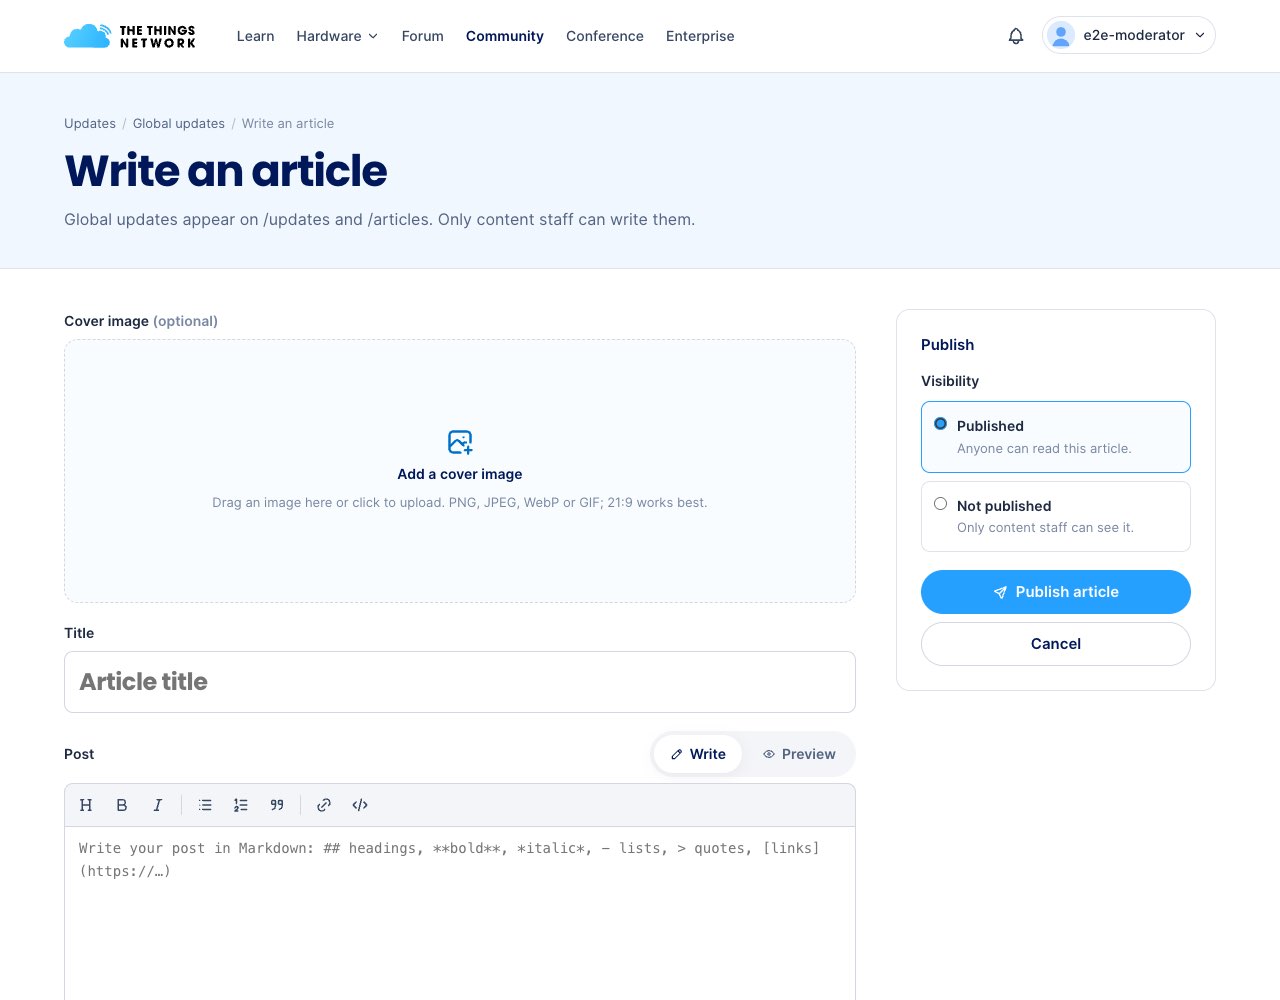Insert a bulleted list
Screen dimensions: 1280x1000
[205, 805]
